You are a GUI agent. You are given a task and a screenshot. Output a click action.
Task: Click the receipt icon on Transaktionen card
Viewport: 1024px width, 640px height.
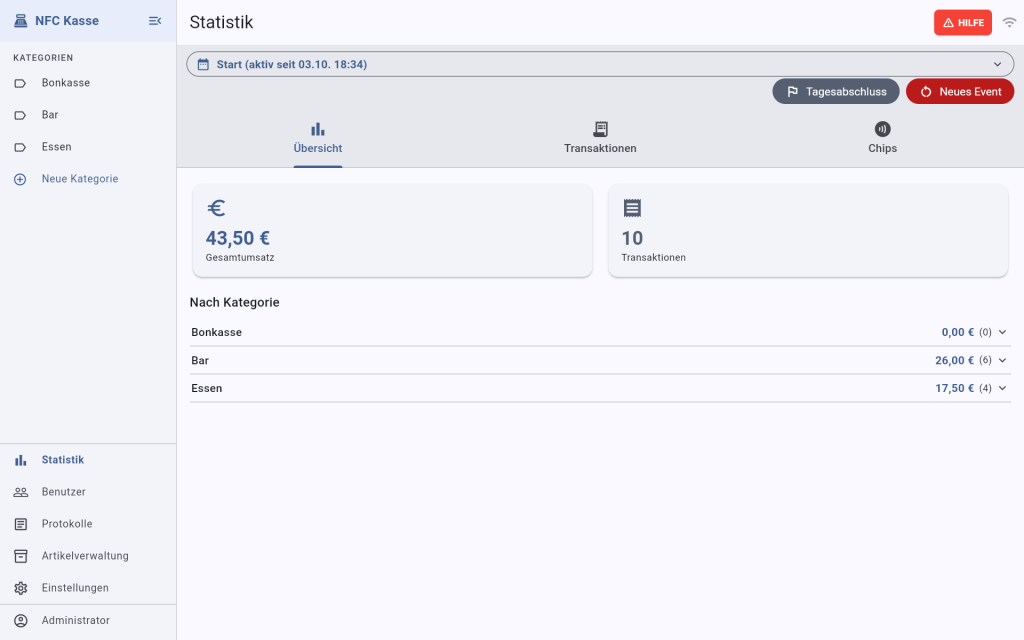tap(632, 208)
